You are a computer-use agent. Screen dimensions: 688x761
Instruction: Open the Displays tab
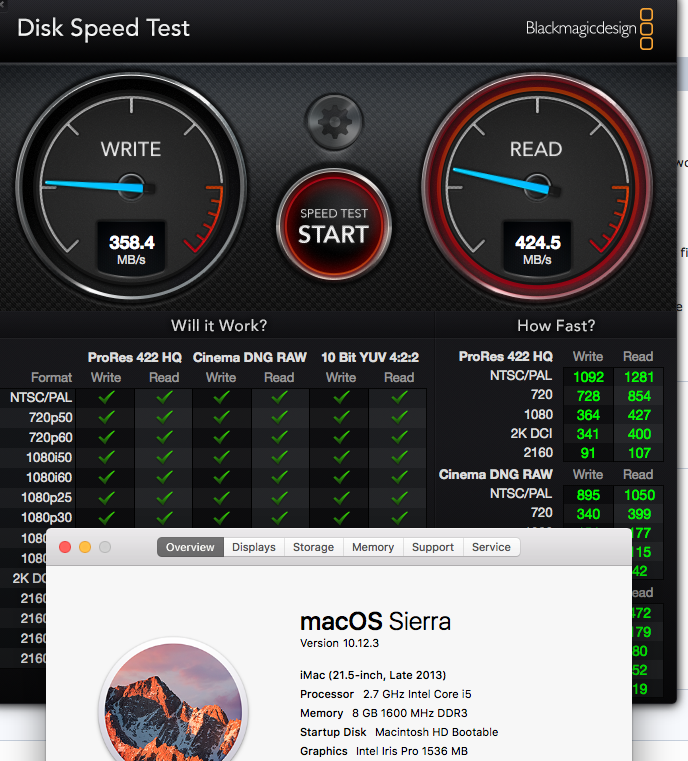point(254,547)
